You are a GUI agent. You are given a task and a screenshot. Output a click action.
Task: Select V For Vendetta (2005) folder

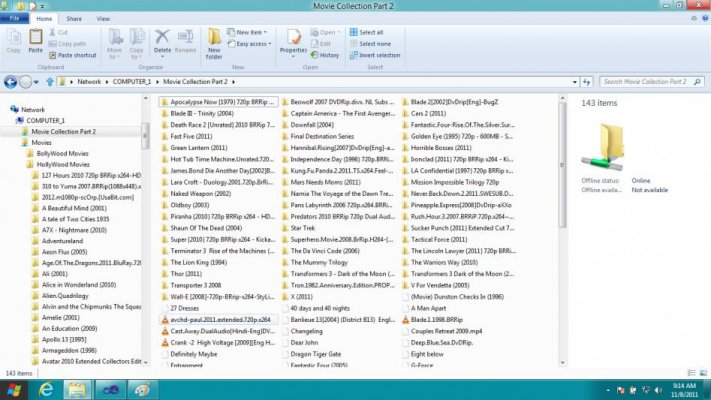point(440,285)
